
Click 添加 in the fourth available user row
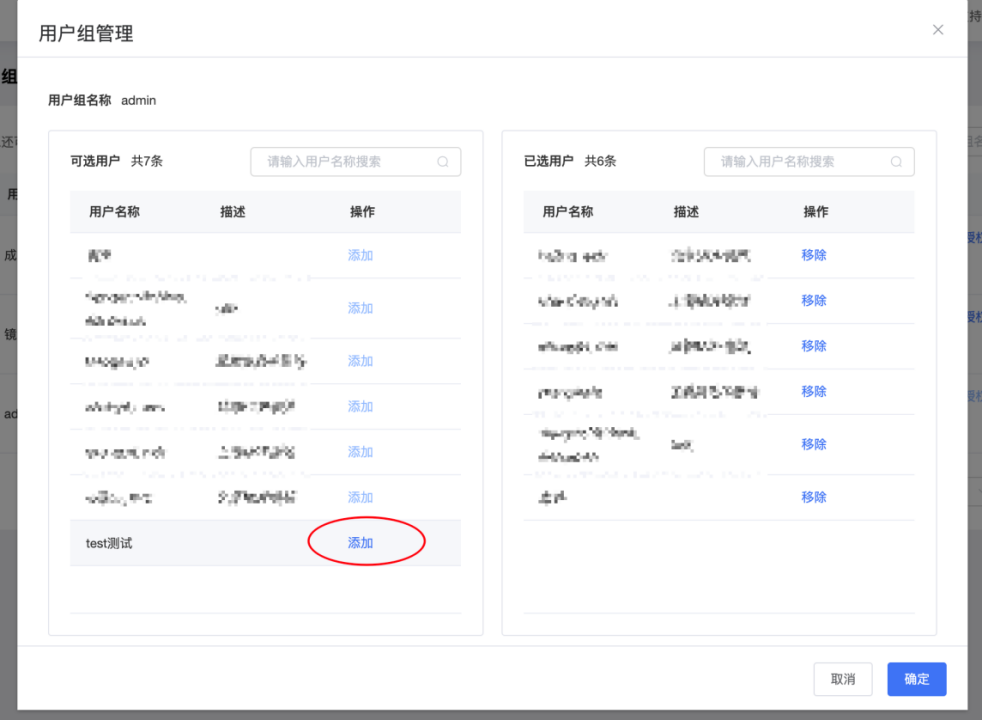[360, 407]
